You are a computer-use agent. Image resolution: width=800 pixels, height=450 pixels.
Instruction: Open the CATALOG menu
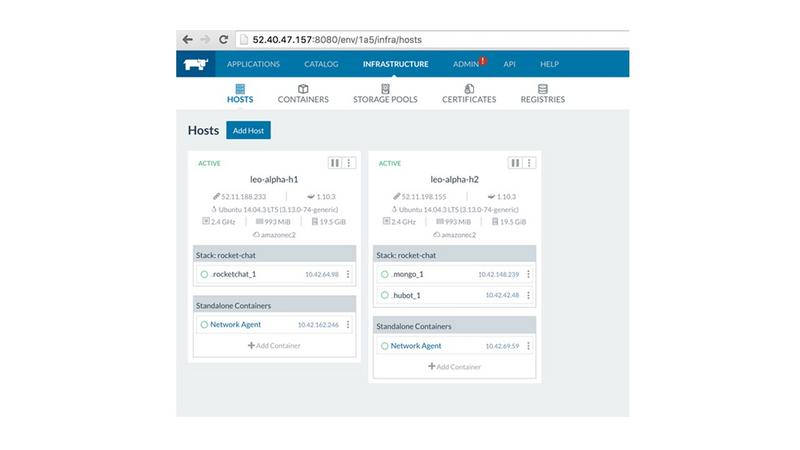[321, 64]
